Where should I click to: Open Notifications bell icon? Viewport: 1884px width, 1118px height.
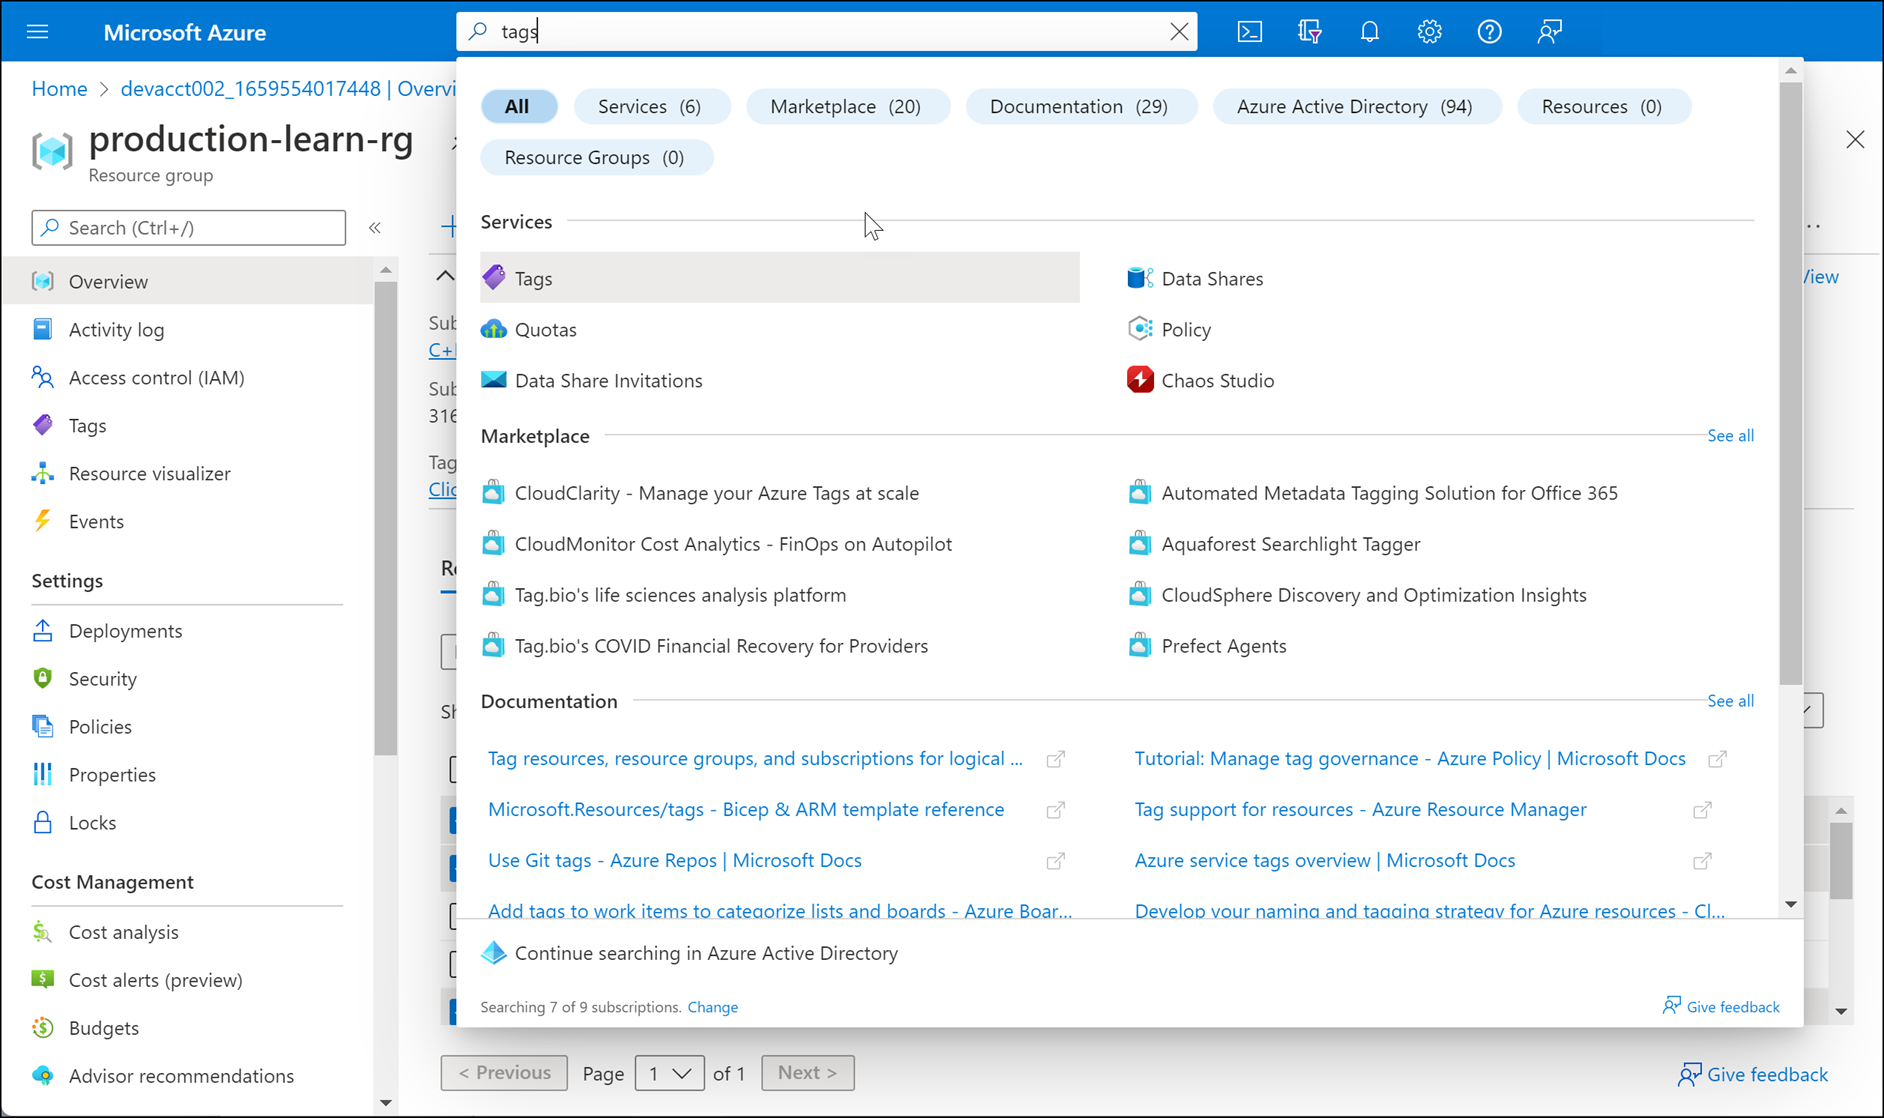click(1369, 32)
